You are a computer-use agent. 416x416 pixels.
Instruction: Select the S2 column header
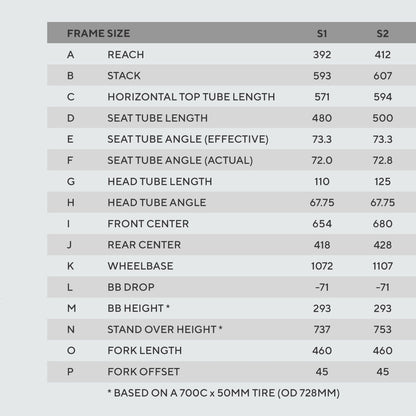click(382, 33)
